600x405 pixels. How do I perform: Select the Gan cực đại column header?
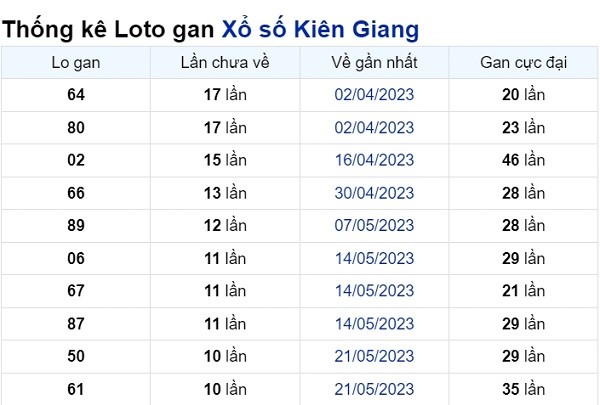click(x=523, y=63)
